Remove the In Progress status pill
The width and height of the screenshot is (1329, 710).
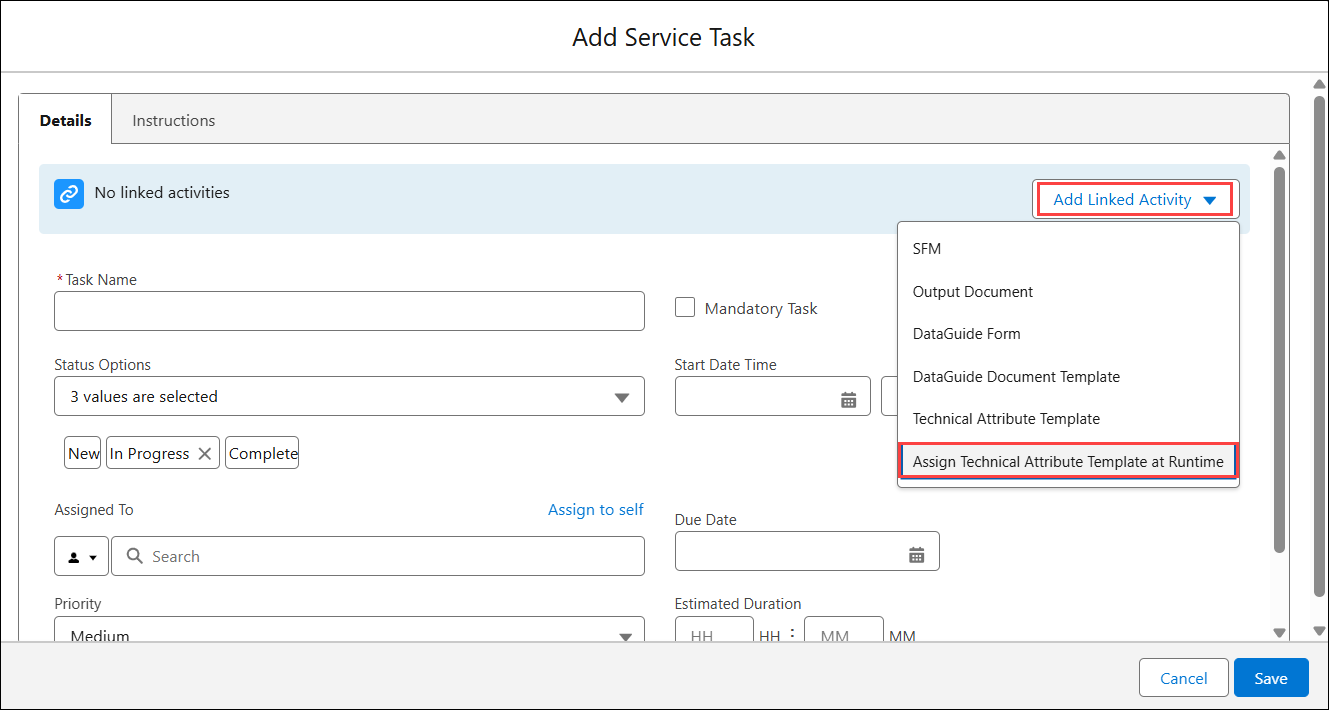tap(205, 454)
